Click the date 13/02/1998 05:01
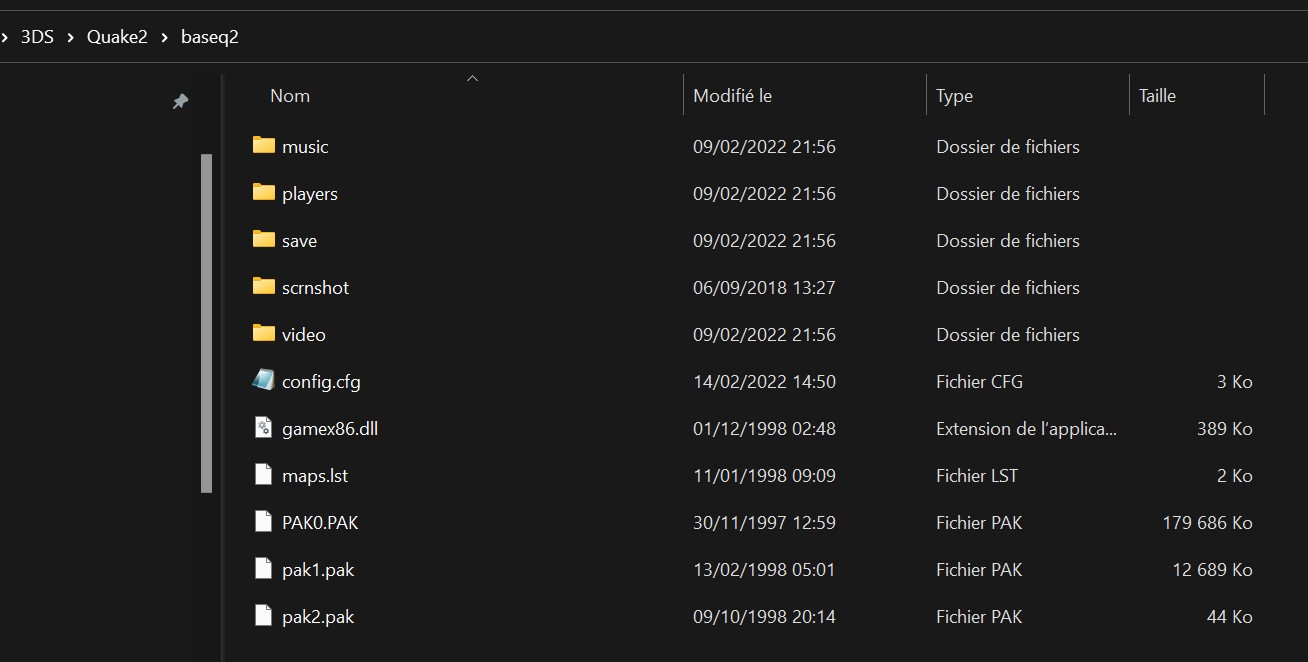1308x662 pixels. 764,570
